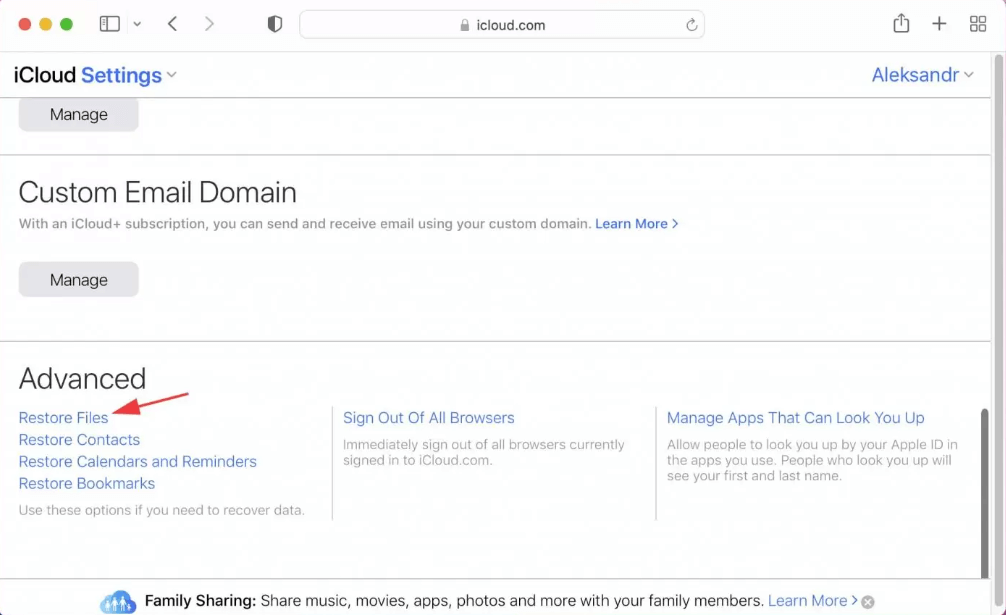Open the Restore Bookmarks link

[x=87, y=483]
